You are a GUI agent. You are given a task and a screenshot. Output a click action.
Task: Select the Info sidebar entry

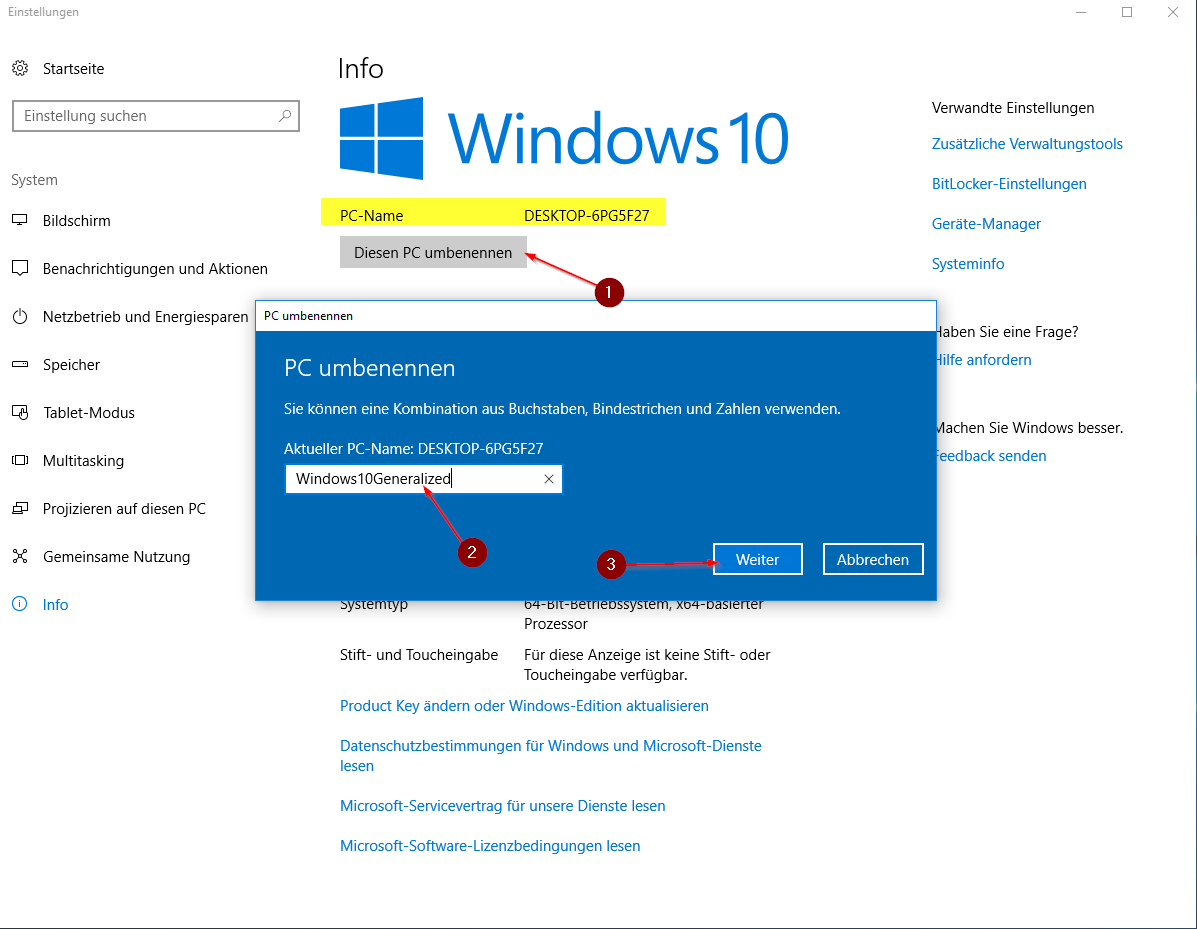tap(55, 605)
